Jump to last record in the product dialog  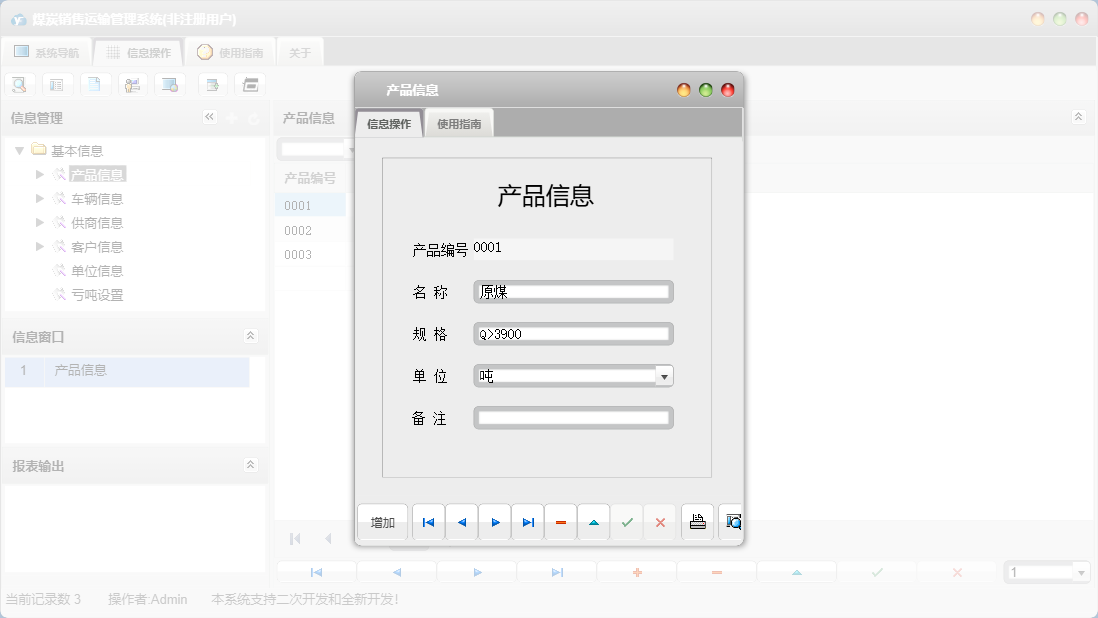[528, 522]
